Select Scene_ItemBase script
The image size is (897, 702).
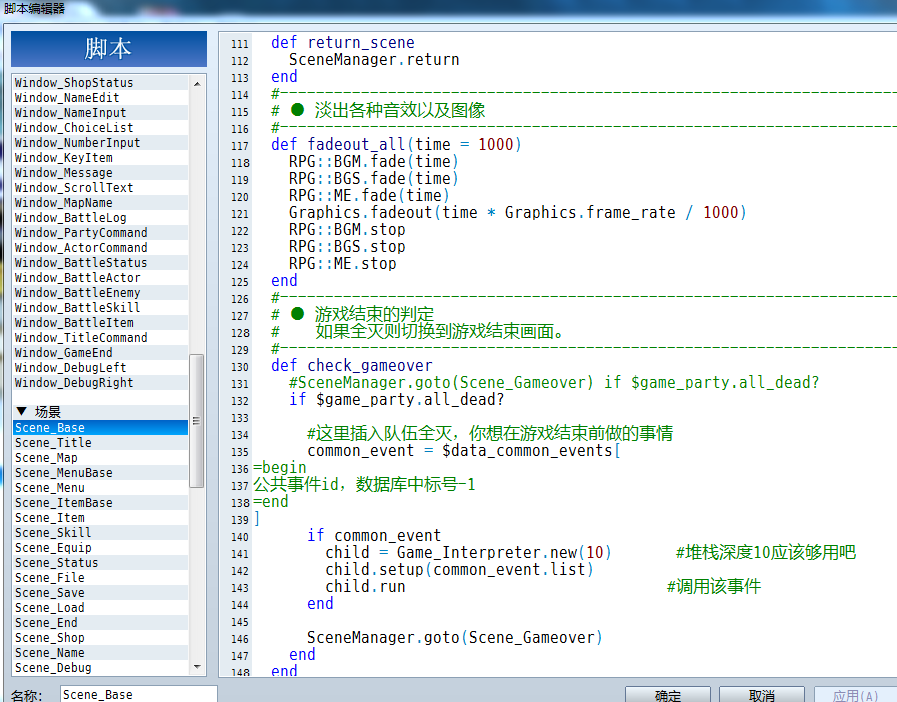(100, 502)
